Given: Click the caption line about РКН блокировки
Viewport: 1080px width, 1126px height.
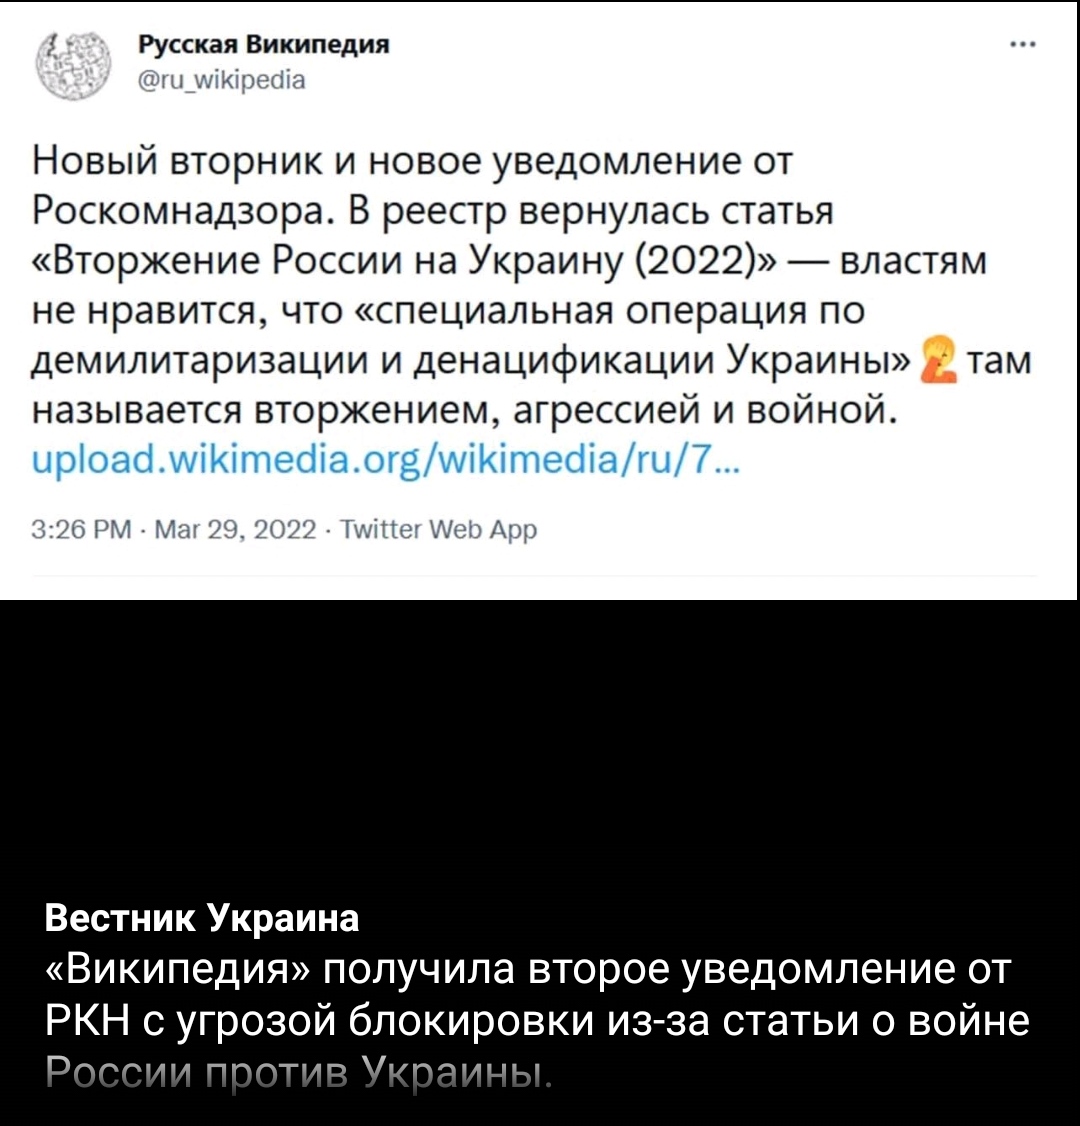Looking at the screenshot, I should (x=536, y=1020).
